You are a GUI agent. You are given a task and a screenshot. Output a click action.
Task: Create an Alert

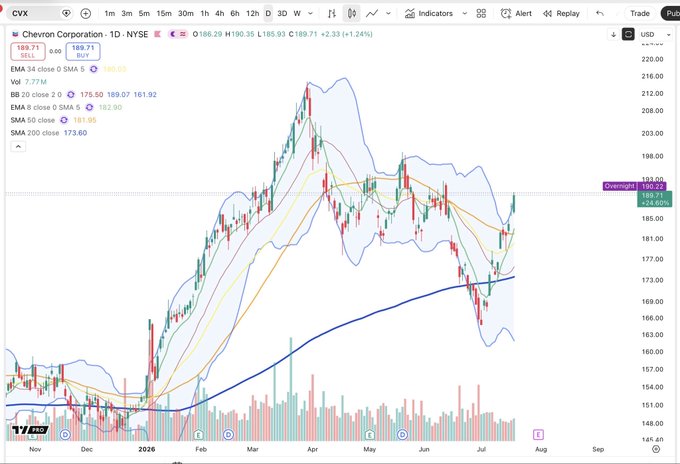516,14
